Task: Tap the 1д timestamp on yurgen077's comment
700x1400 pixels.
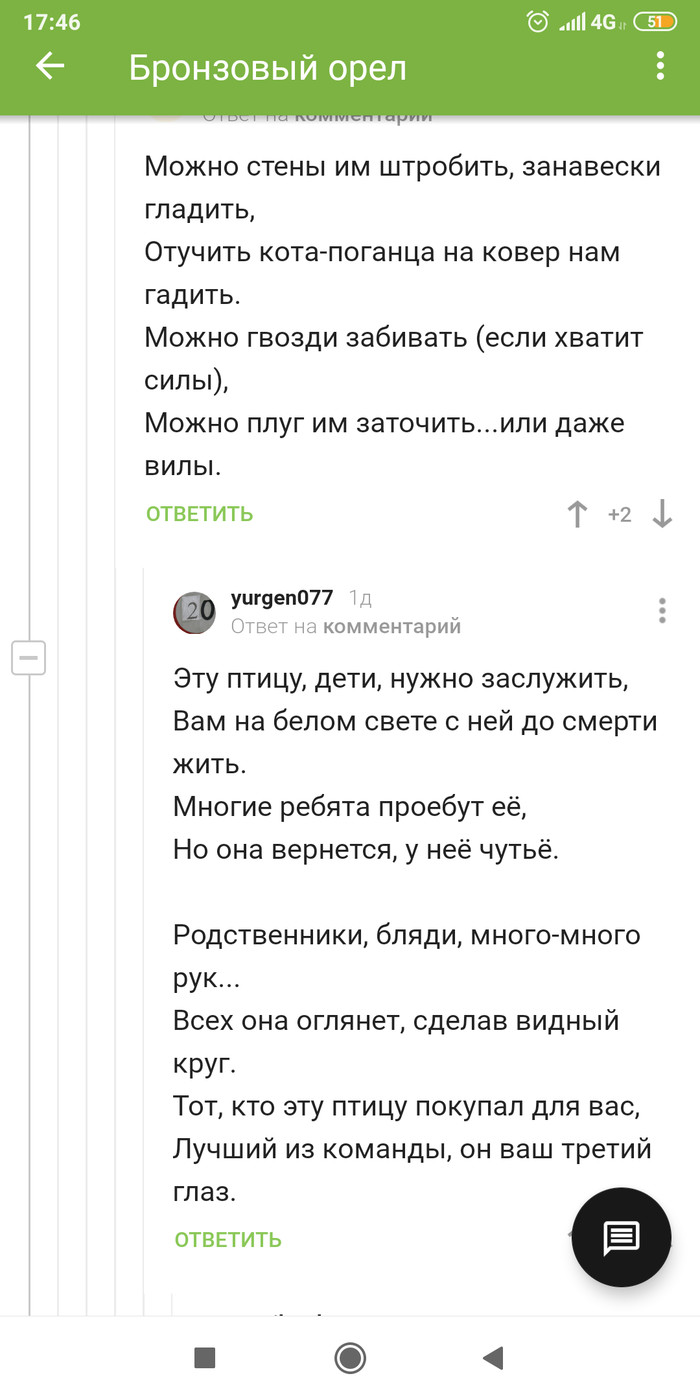Action: tap(360, 598)
